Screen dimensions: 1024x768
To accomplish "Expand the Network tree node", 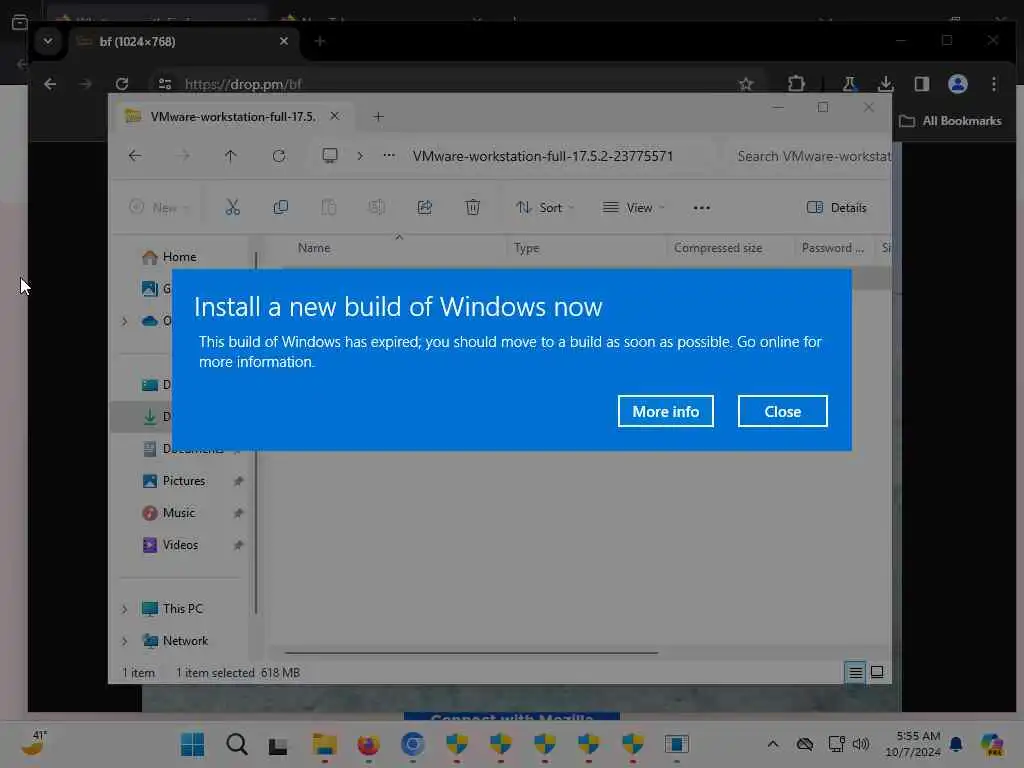I will coord(125,641).
